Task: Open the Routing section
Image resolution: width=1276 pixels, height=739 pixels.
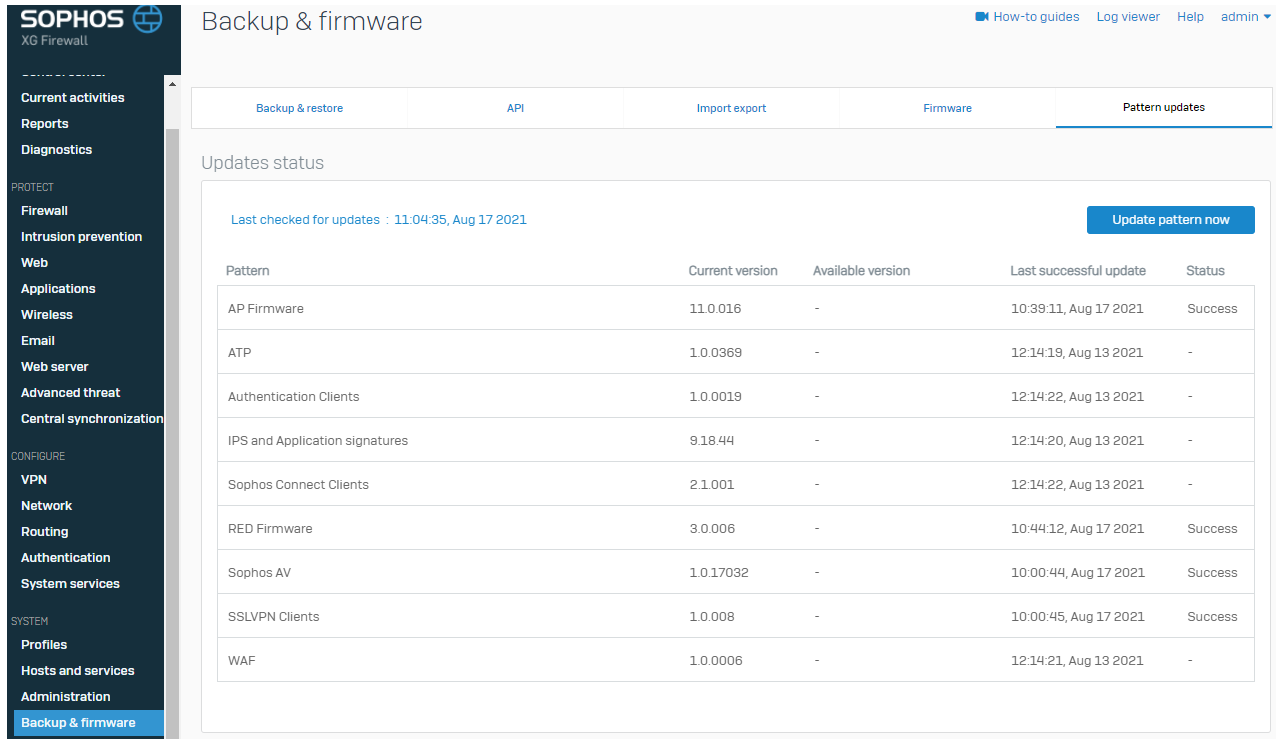Action: (x=45, y=532)
